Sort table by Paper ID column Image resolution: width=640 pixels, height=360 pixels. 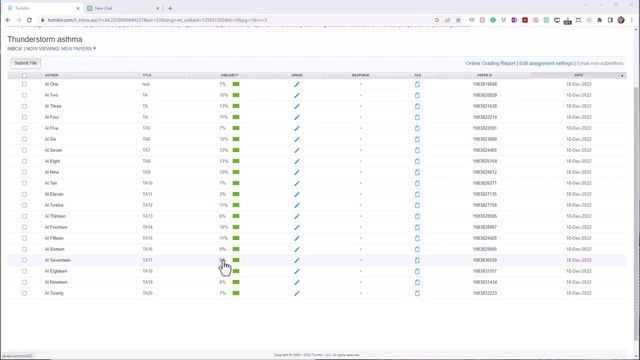coord(484,75)
